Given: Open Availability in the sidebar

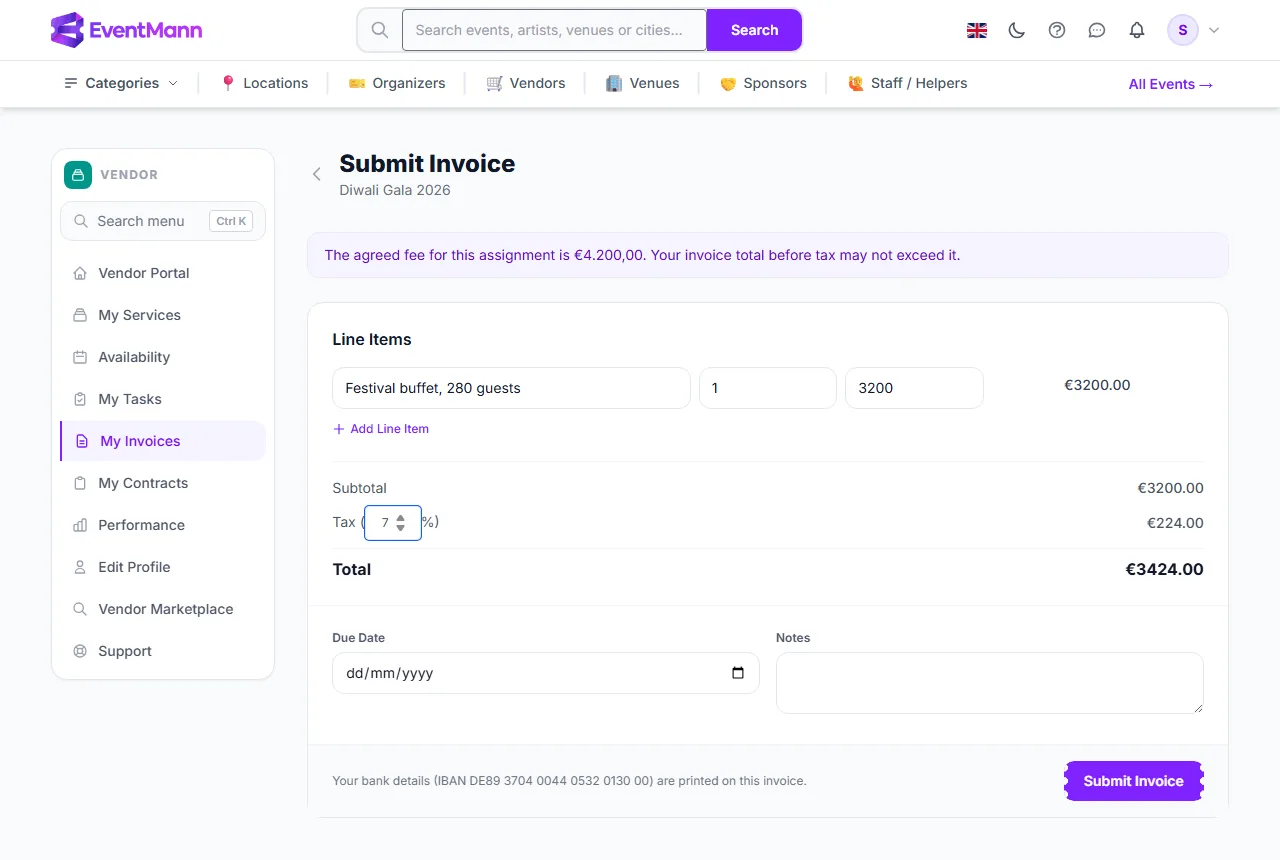Looking at the screenshot, I should click(x=163, y=357).
